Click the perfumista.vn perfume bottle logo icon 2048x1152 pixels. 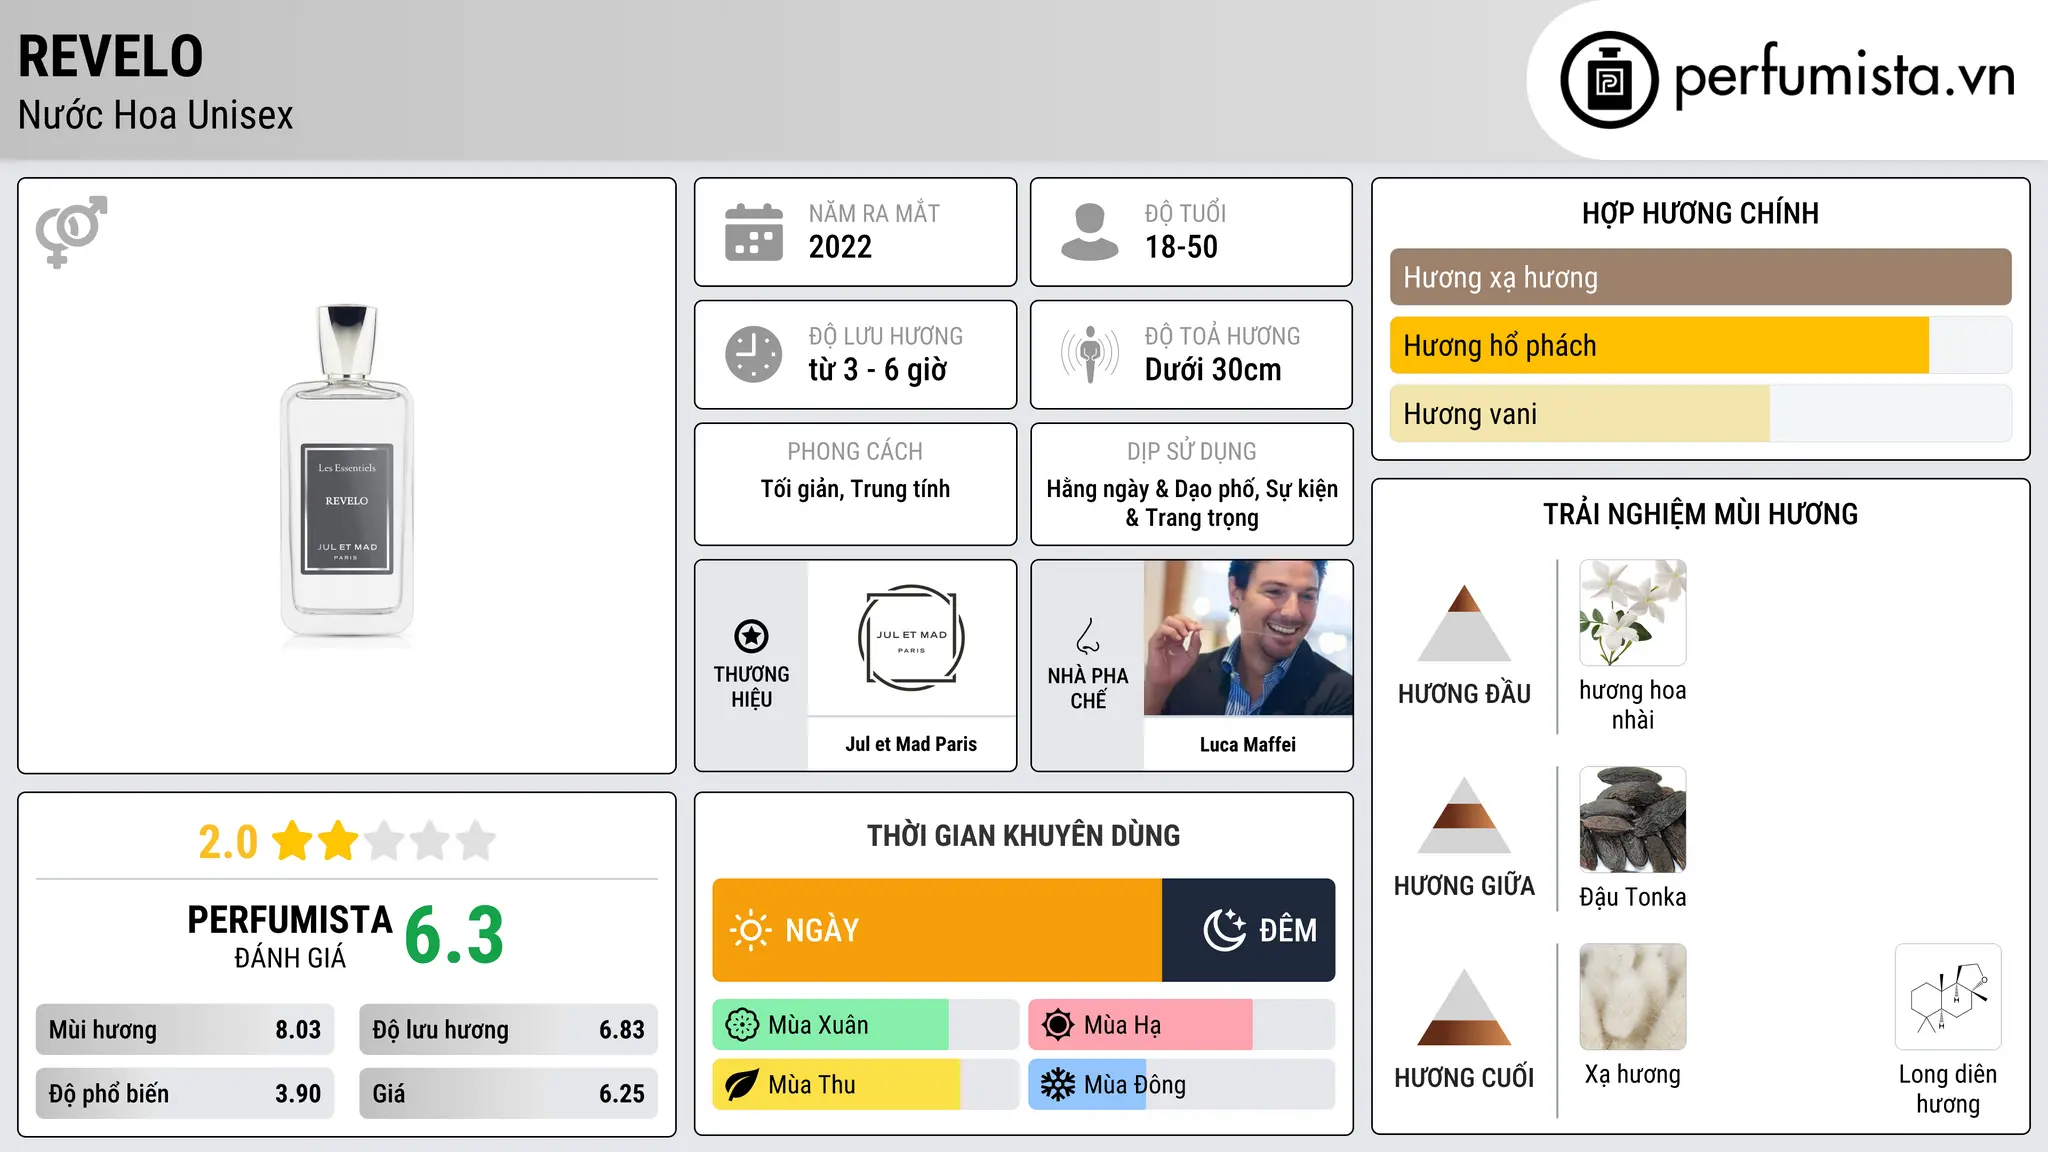pos(1609,80)
